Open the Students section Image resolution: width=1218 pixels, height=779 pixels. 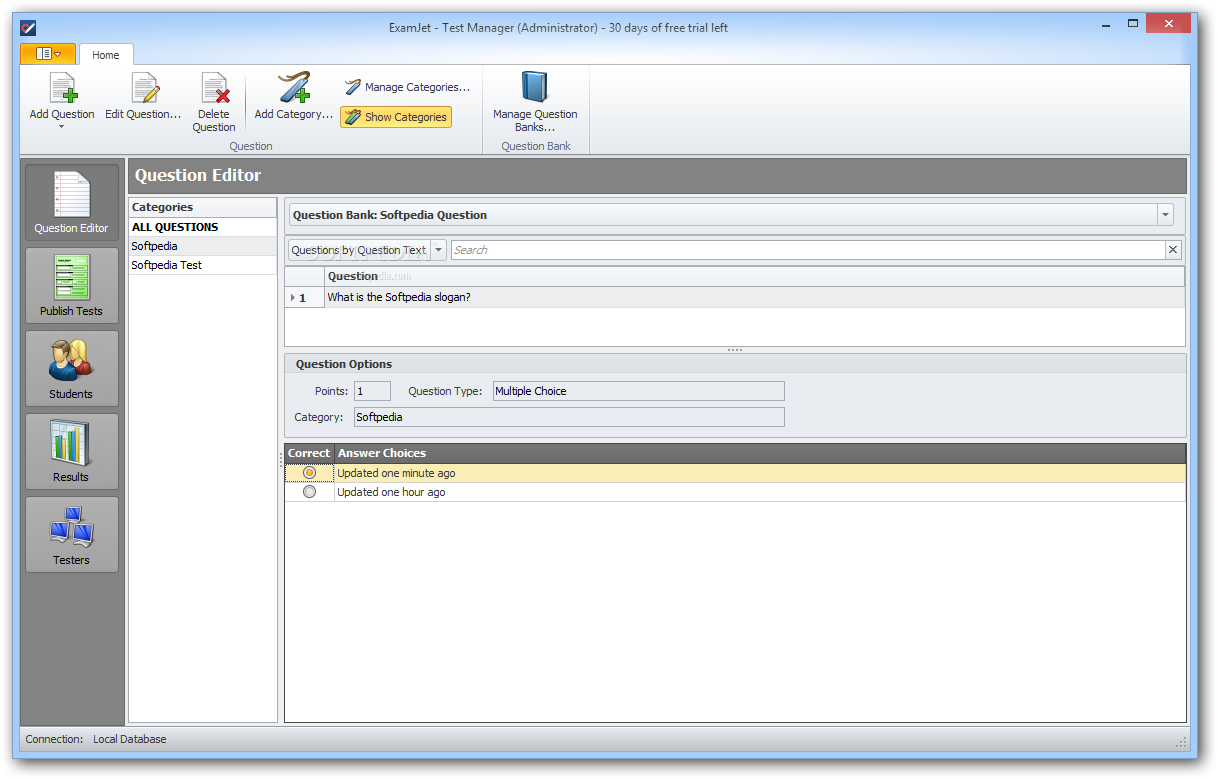(x=71, y=369)
